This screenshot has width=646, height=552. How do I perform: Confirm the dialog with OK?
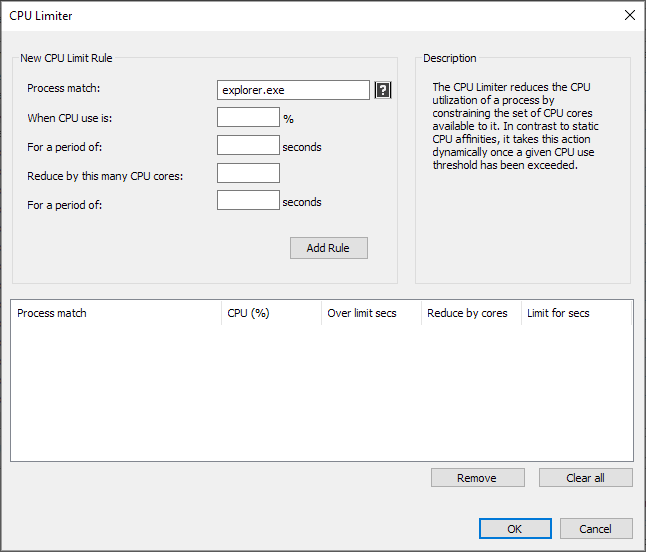pos(515,529)
